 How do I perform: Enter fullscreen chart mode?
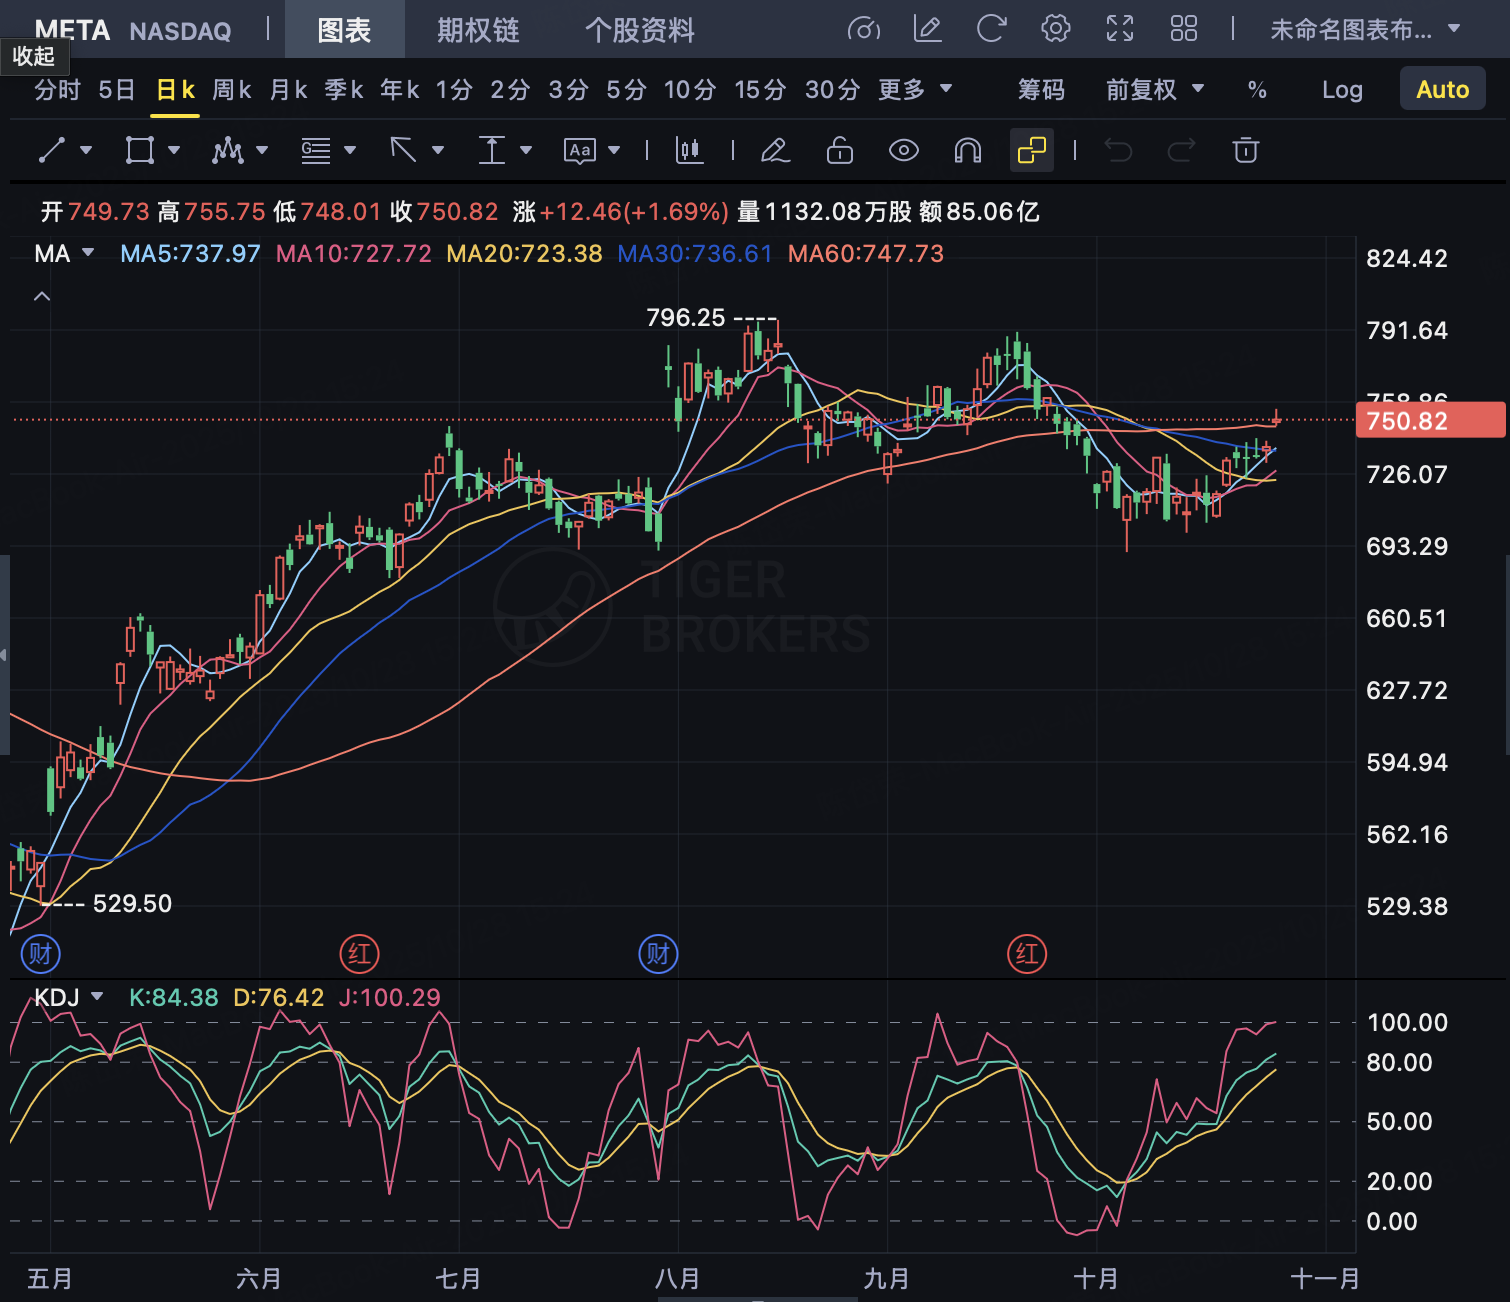coord(1120,29)
